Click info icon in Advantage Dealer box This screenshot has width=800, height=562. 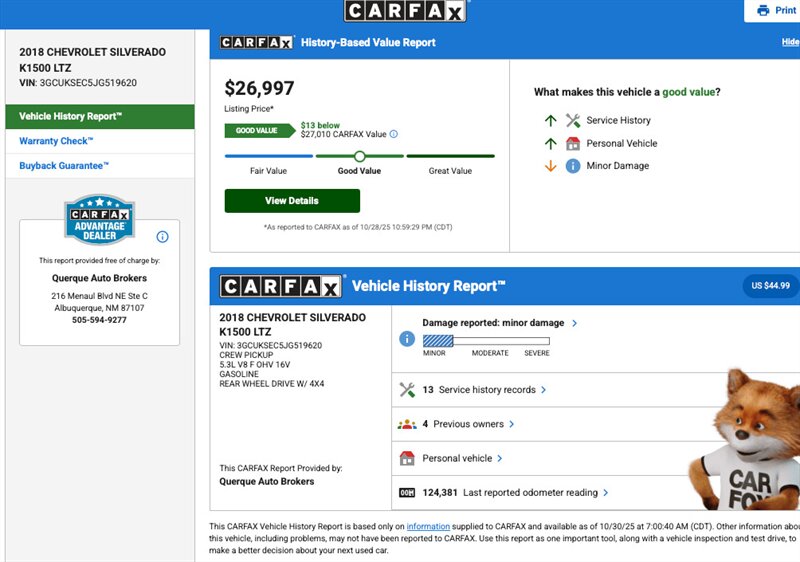pos(162,237)
